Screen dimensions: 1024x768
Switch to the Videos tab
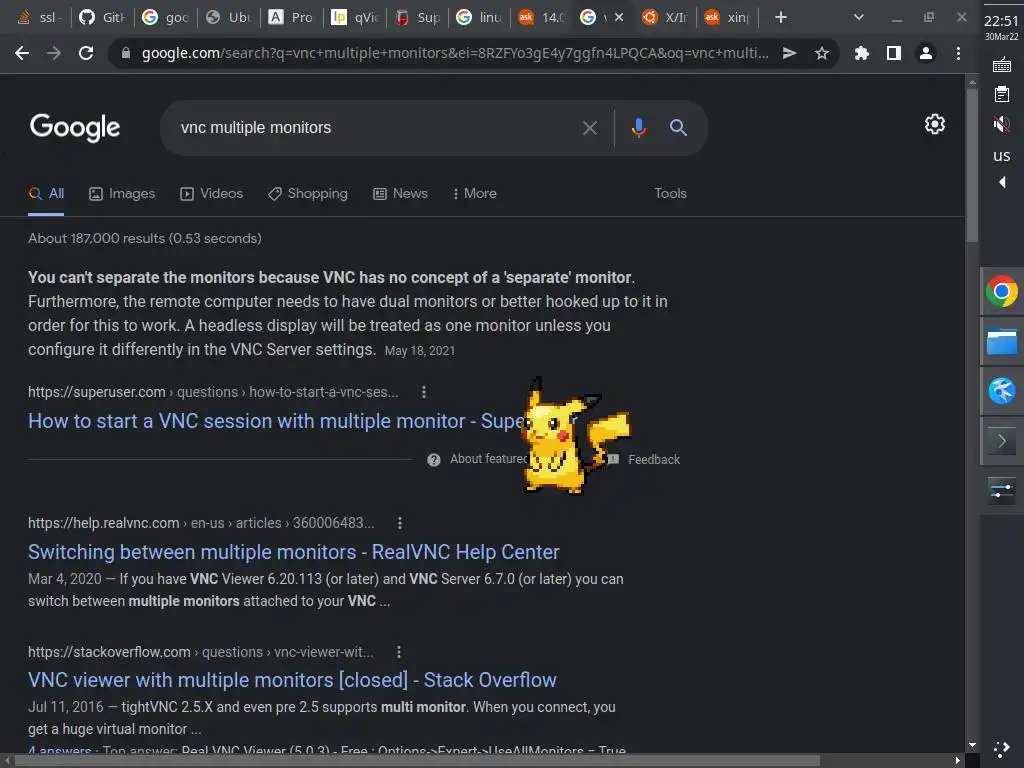tap(212, 193)
